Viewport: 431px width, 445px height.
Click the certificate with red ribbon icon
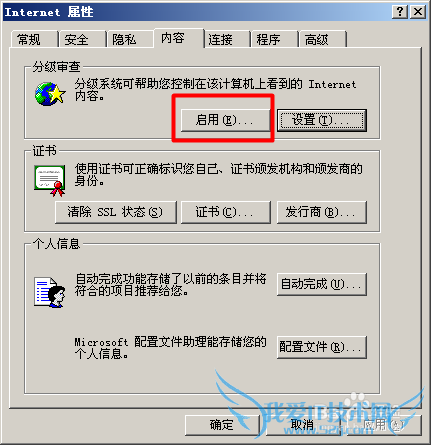(50, 180)
